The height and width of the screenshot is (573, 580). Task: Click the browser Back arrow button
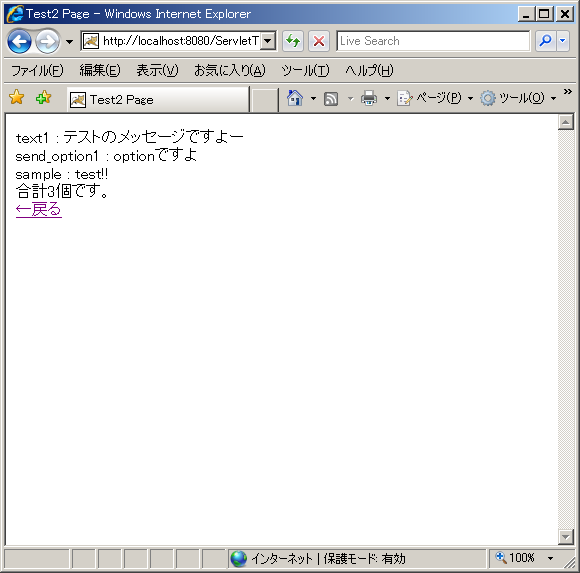[19, 41]
